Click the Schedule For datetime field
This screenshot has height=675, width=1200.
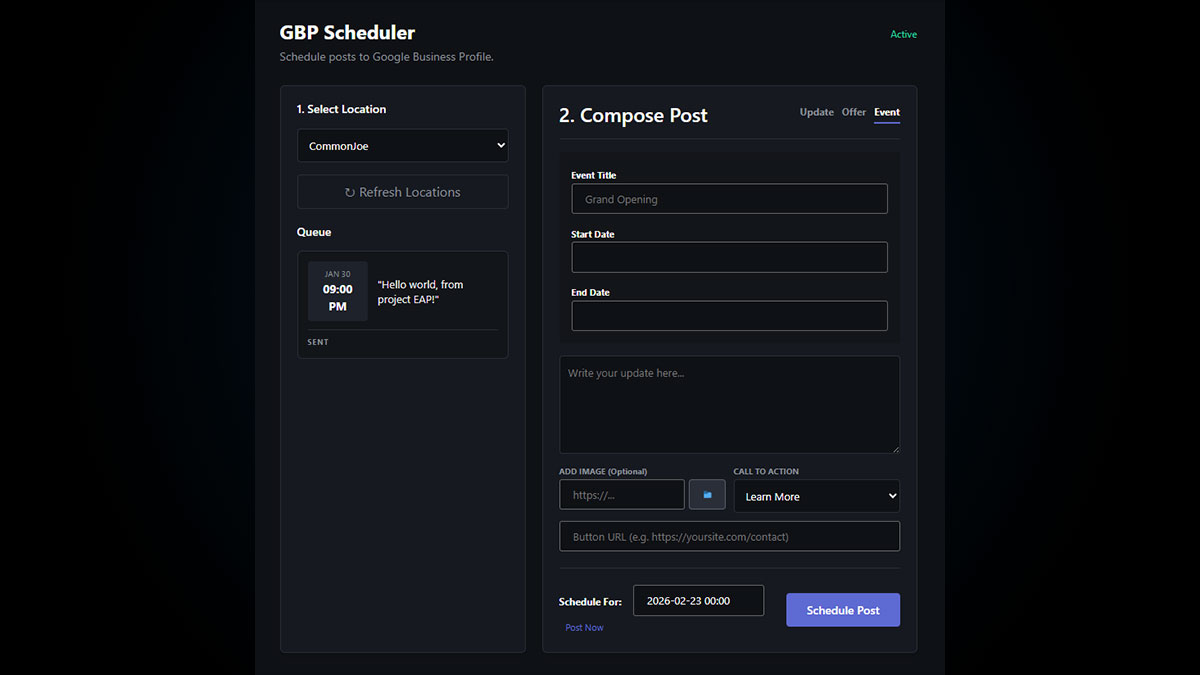coord(698,600)
